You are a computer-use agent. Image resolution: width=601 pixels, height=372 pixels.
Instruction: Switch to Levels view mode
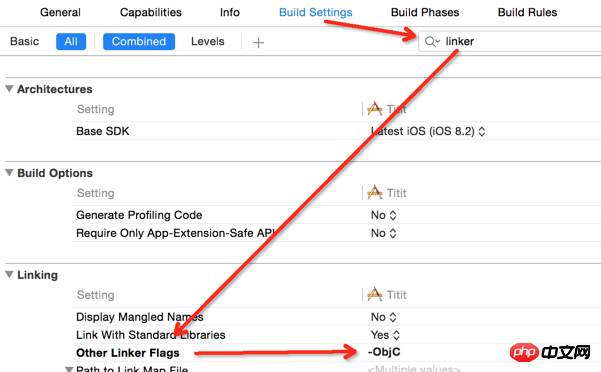click(x=208, y=41)
